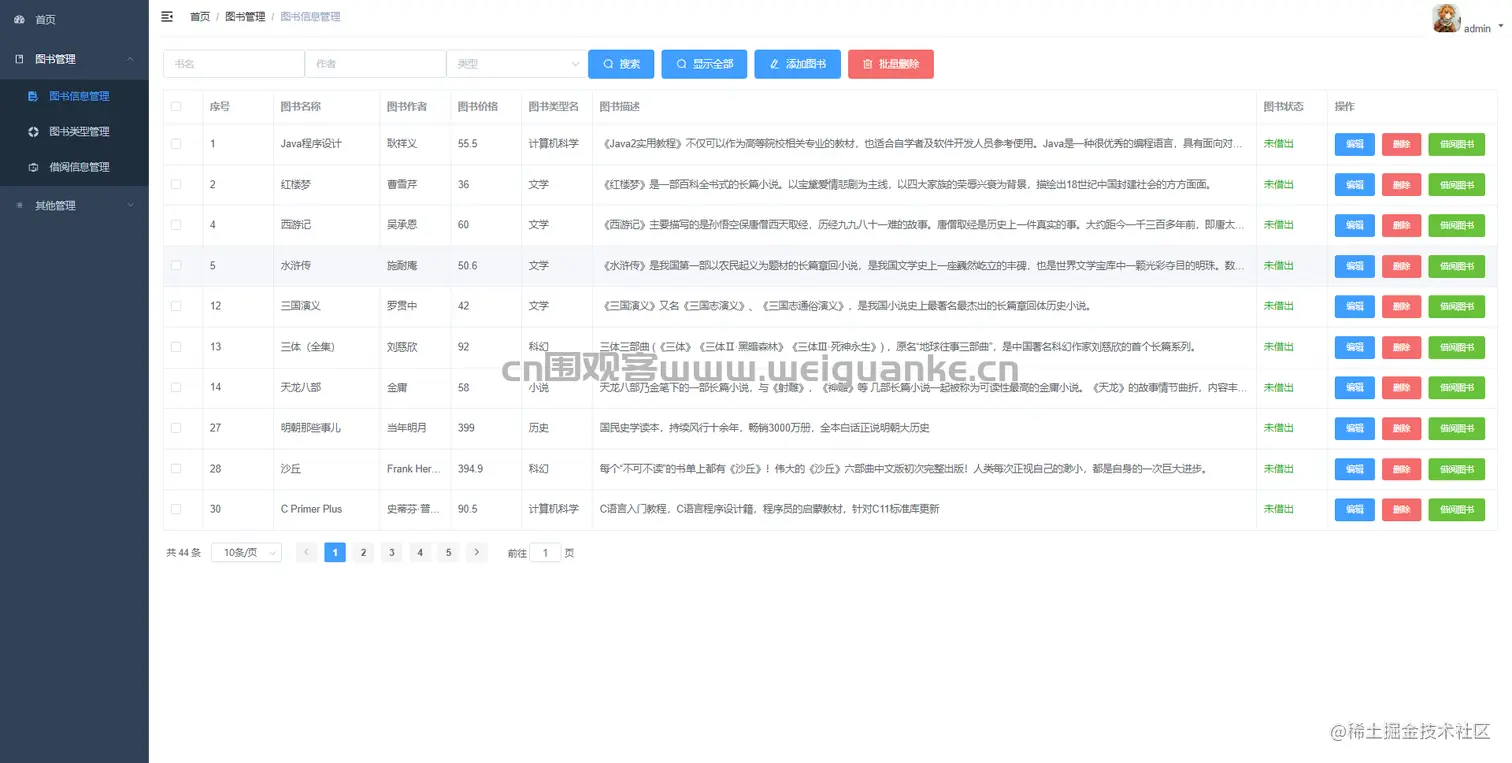This screenshot has width=1512, height=763.
Task: Click the 显示全部 button
Action: point(704,64)
